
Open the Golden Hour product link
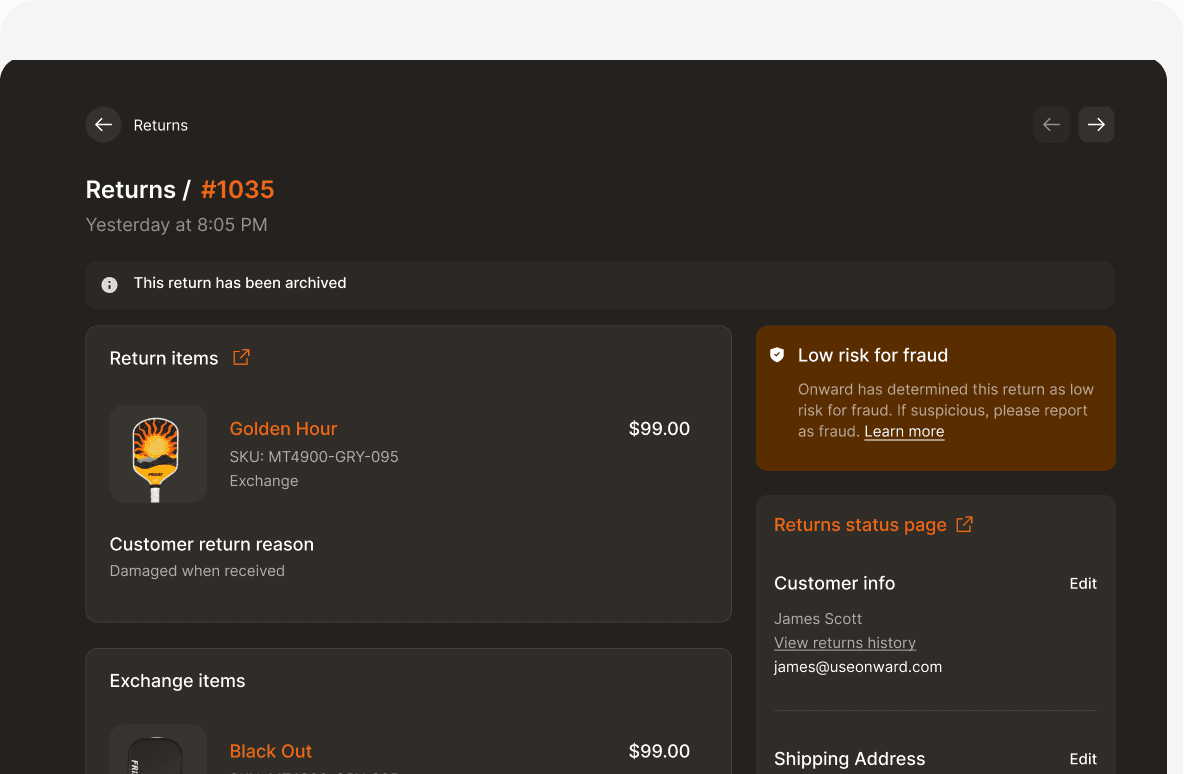point(283,428)
